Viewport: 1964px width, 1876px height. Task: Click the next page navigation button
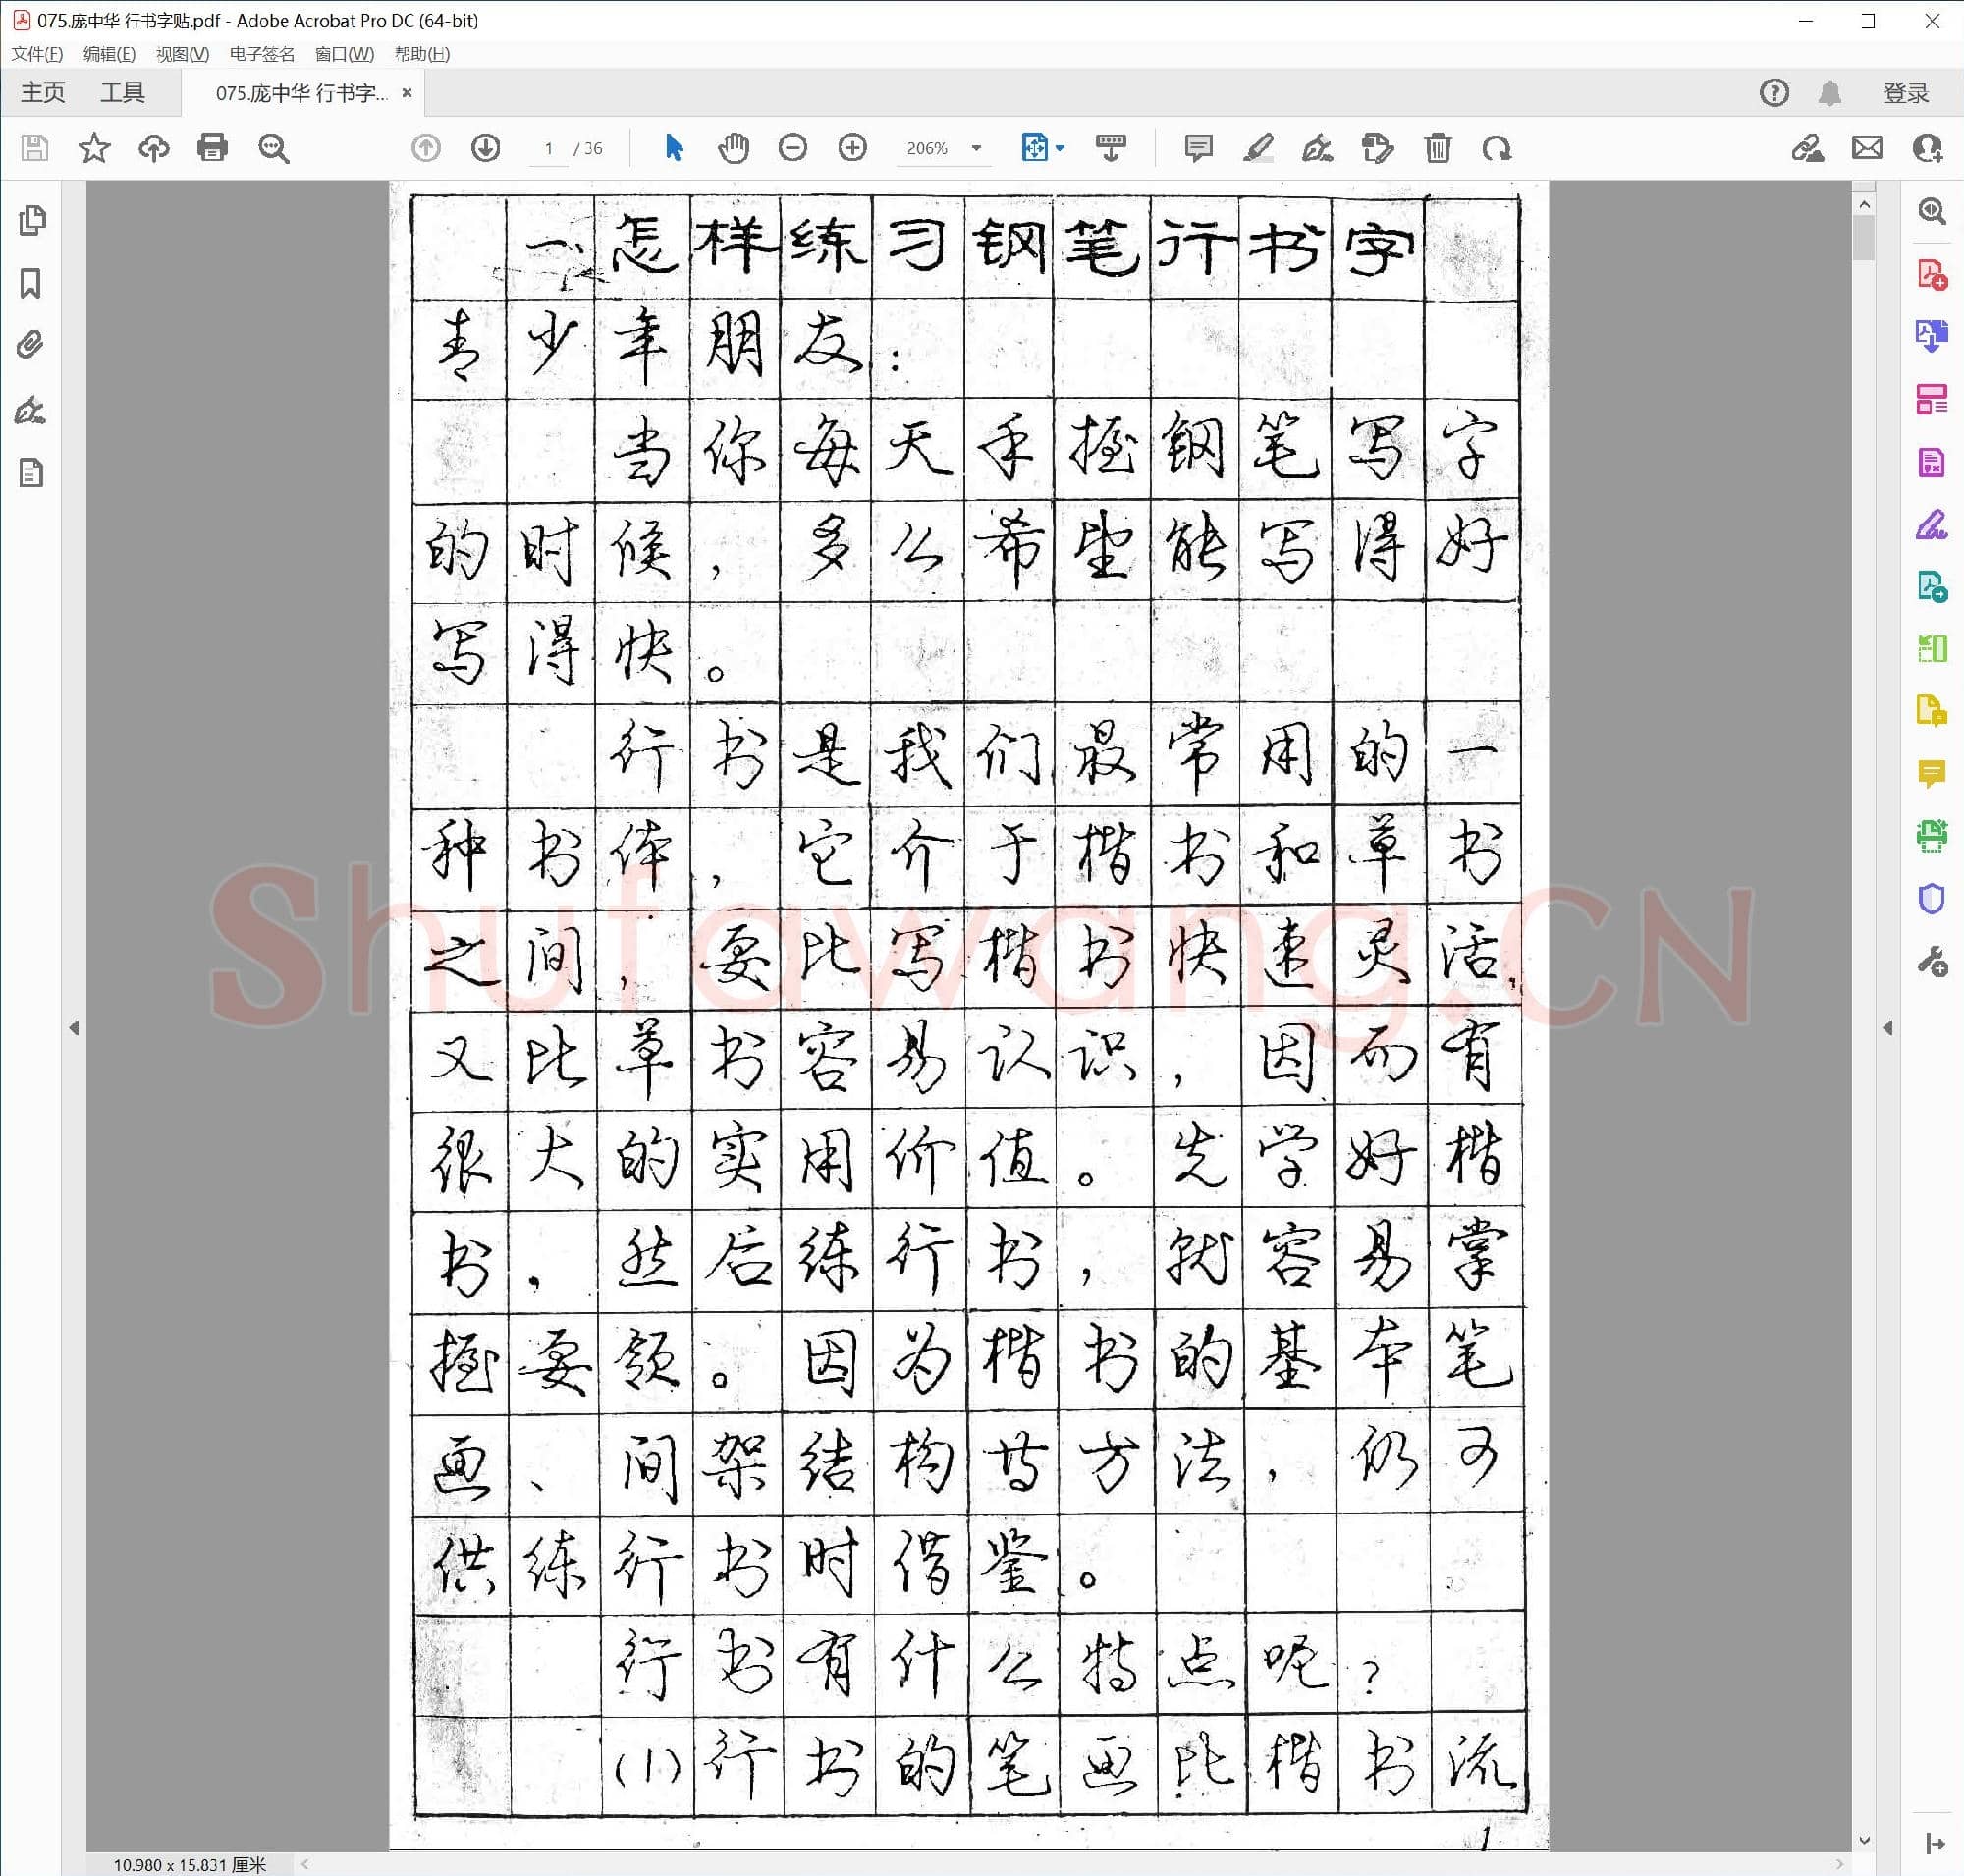[485, 148]
